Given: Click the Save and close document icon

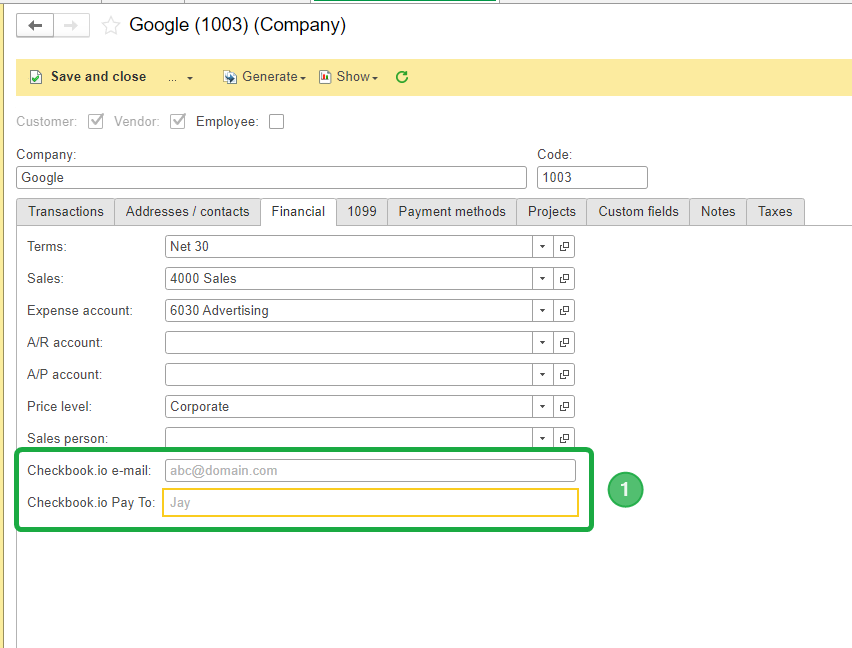Looking at the screenshot, I should [x=36, y=77].
